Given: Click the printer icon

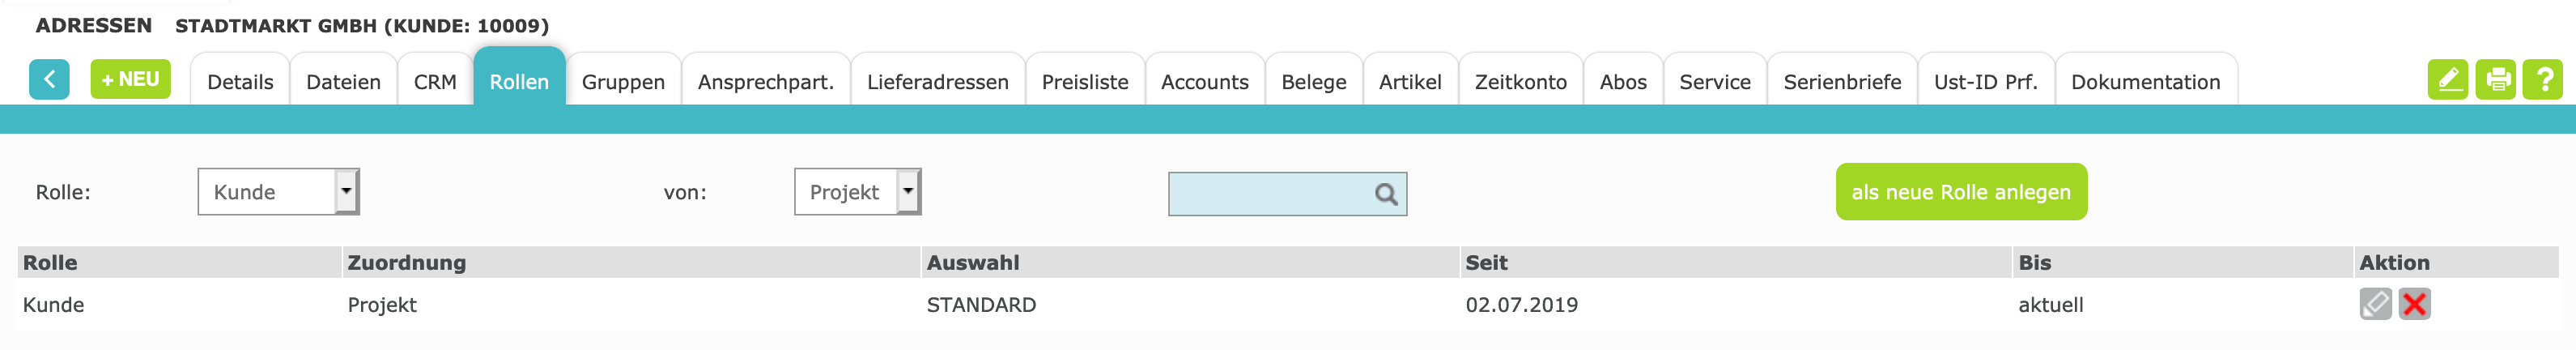Looking at the screenshot, I should tap(2495, 79).
